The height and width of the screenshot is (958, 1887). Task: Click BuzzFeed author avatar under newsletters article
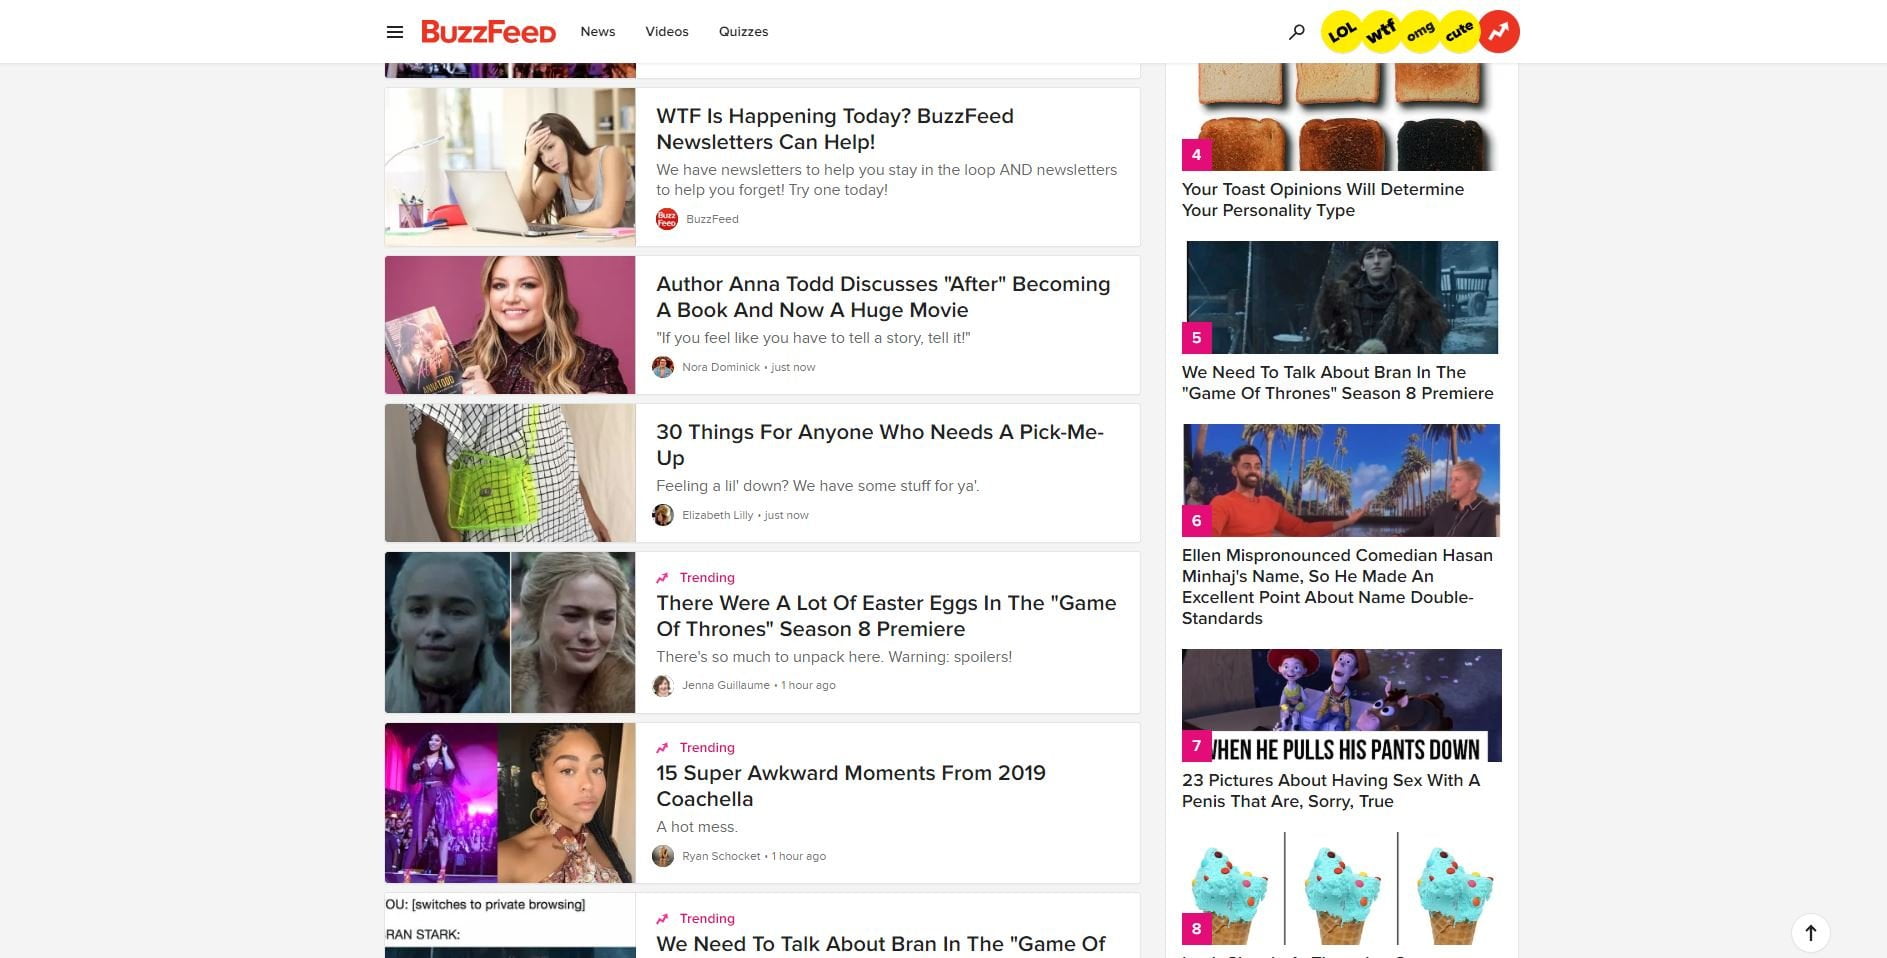coord(667,219)
